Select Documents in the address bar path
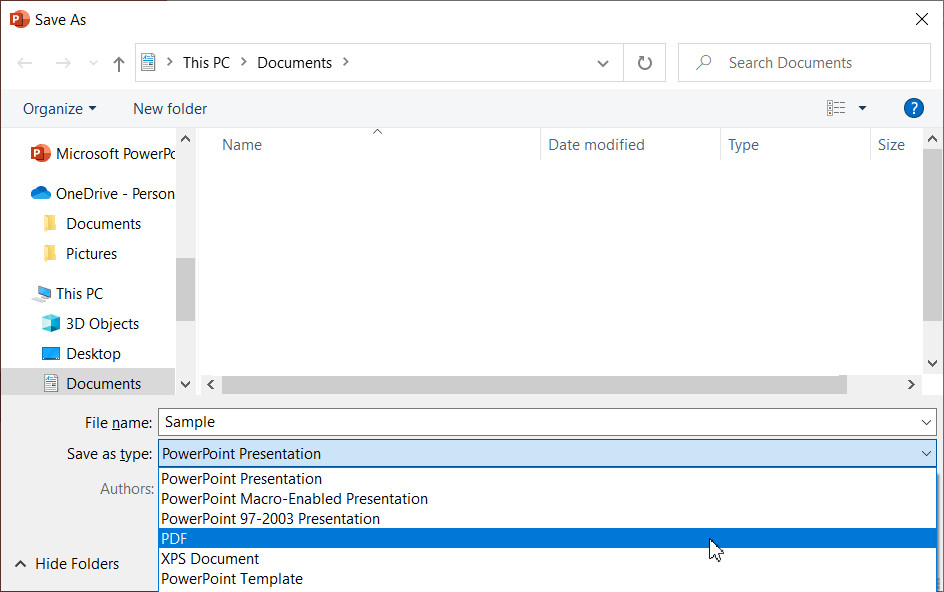 pyautogui.click(x=294, y=63)
